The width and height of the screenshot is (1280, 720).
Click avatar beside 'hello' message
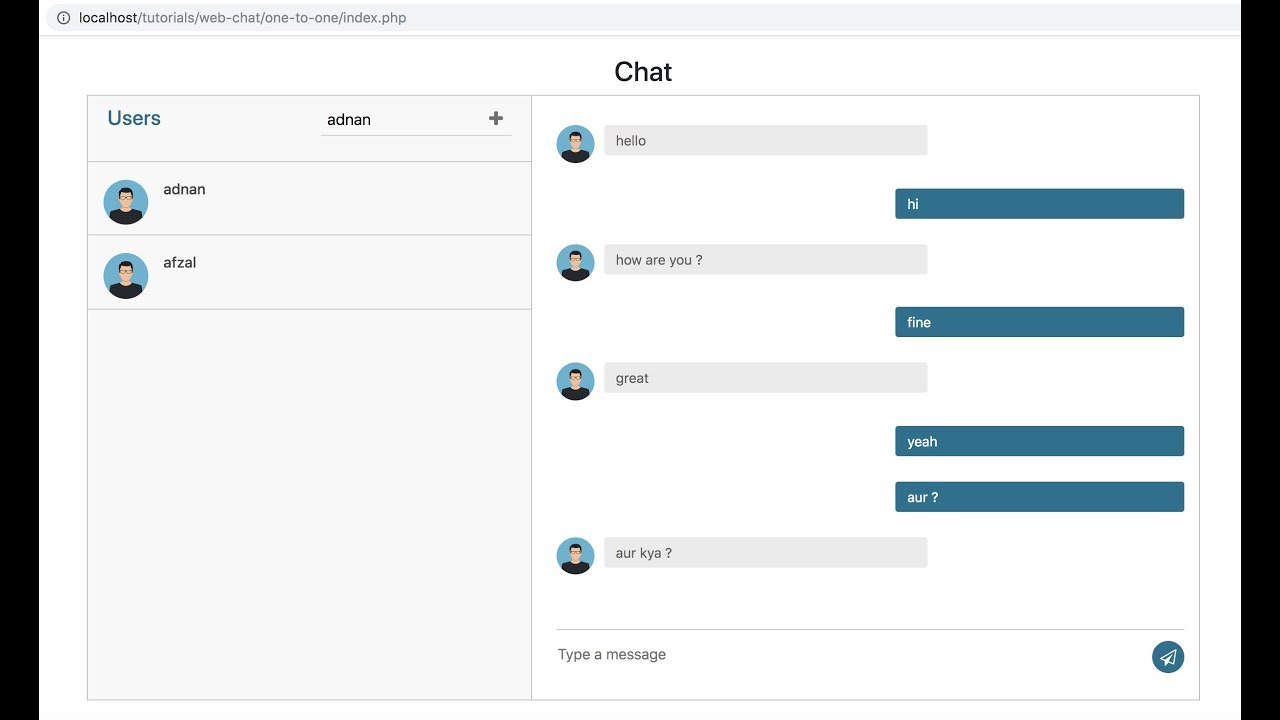tap(575, 144)
